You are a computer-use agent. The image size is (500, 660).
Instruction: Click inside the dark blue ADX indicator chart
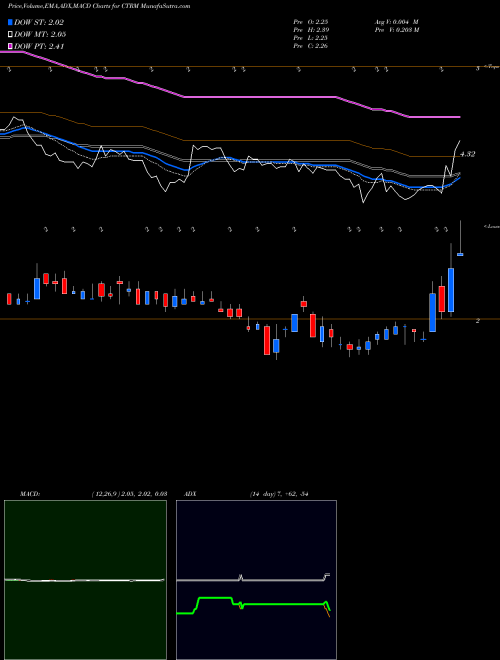click(256, 580)
